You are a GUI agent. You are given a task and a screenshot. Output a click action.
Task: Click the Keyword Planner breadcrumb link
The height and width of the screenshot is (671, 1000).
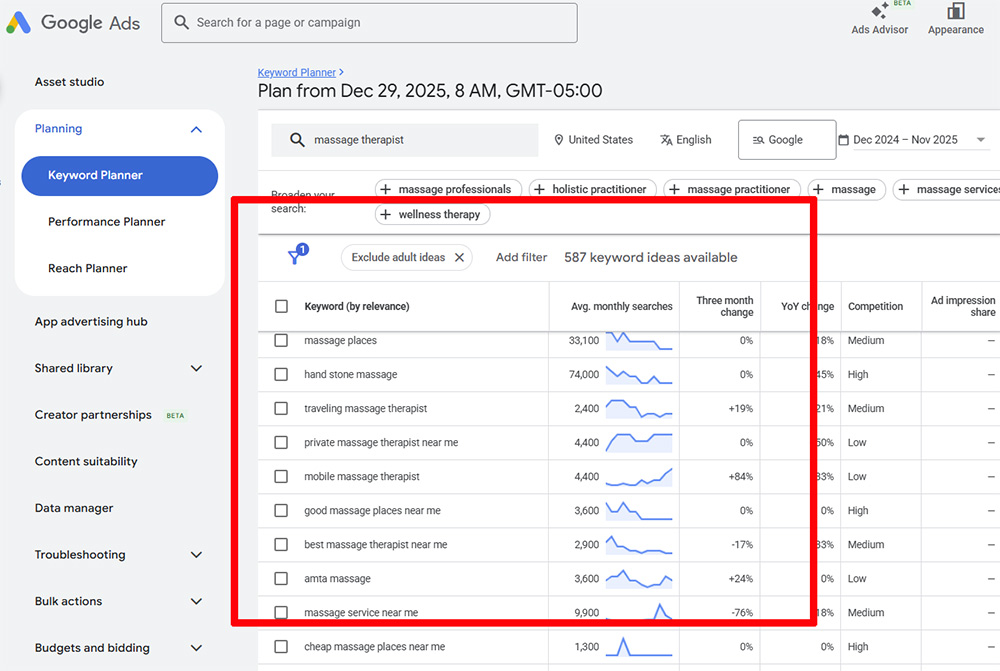pyautogui.click(x=297, y=72)
